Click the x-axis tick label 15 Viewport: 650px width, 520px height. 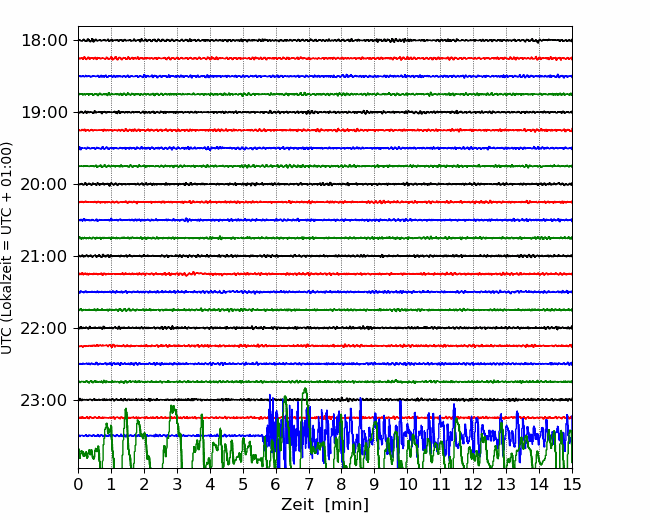pyautogui.click(x=572, y=484)
